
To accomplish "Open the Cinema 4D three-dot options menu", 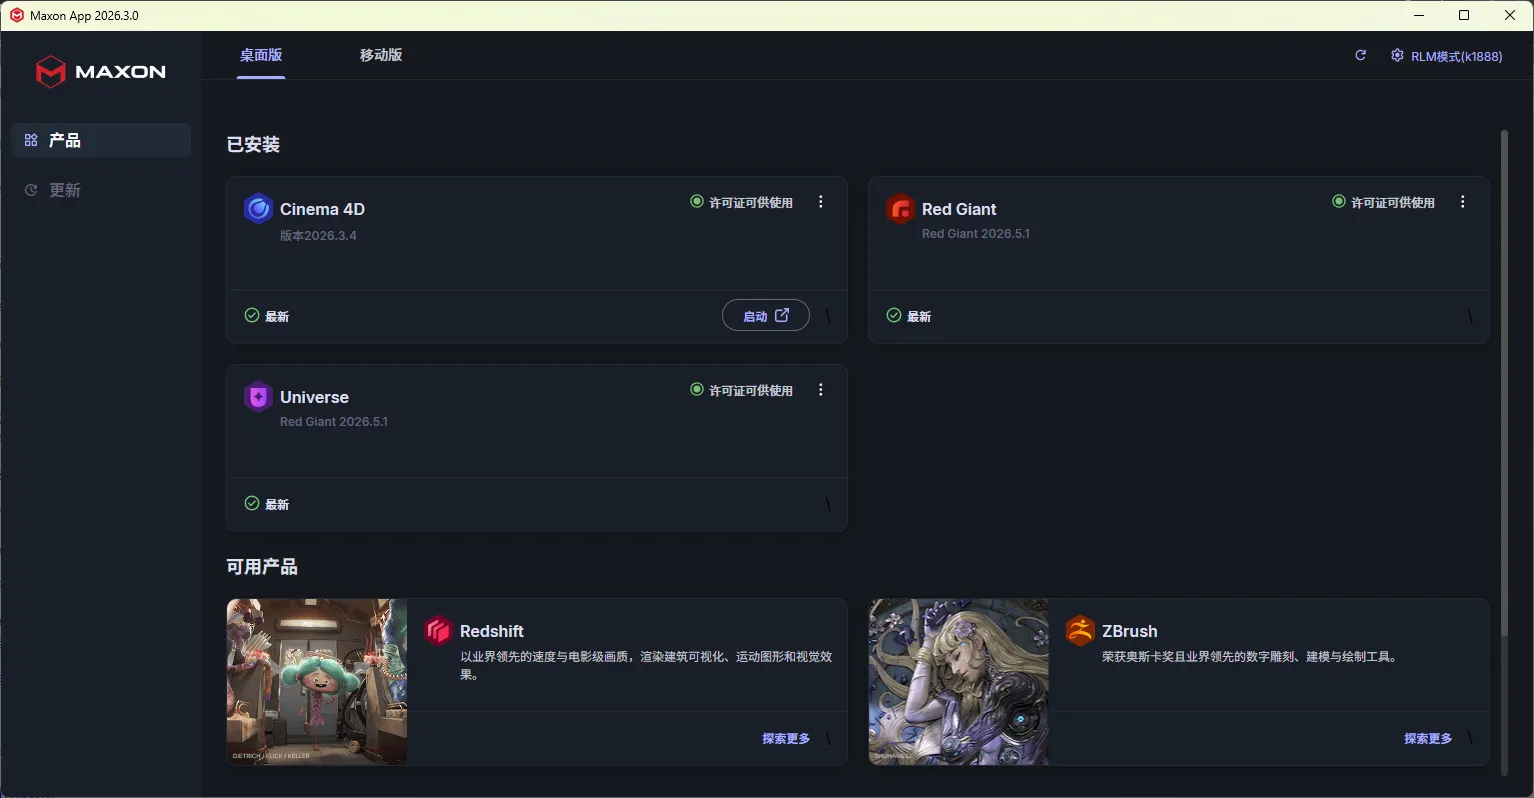I will point(821,202).
